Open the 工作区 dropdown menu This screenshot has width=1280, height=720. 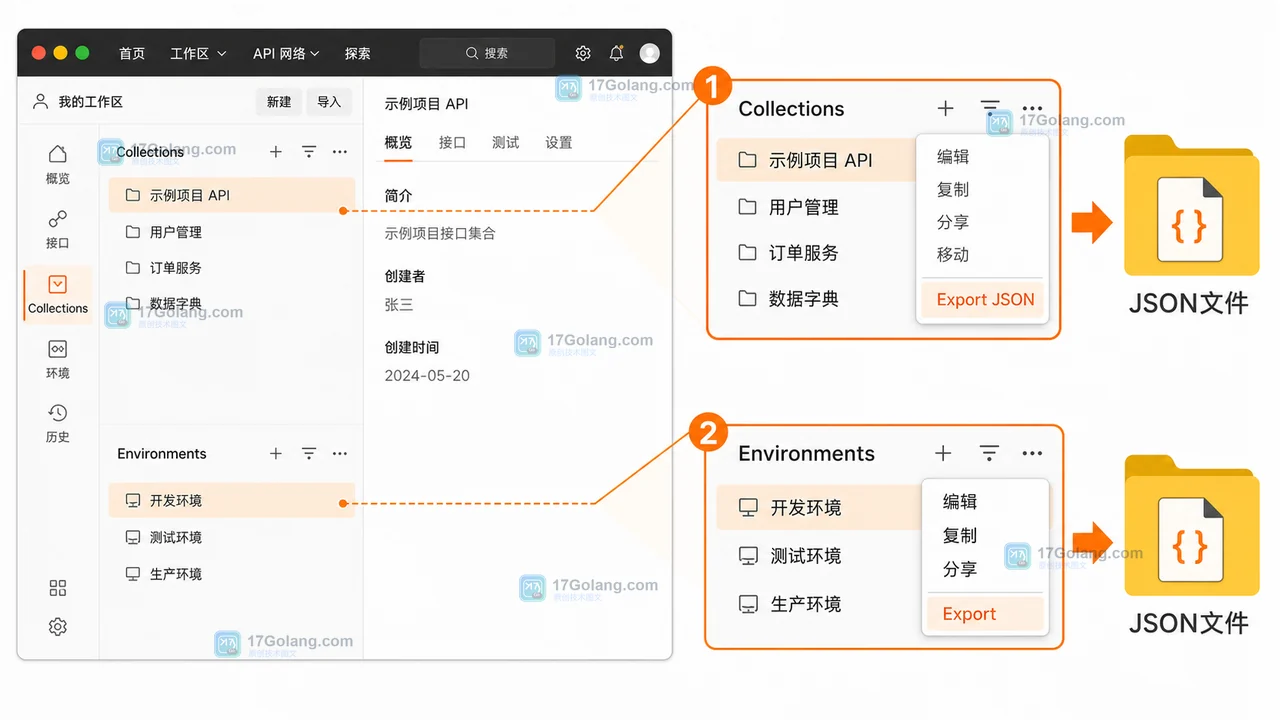point(198,53)
